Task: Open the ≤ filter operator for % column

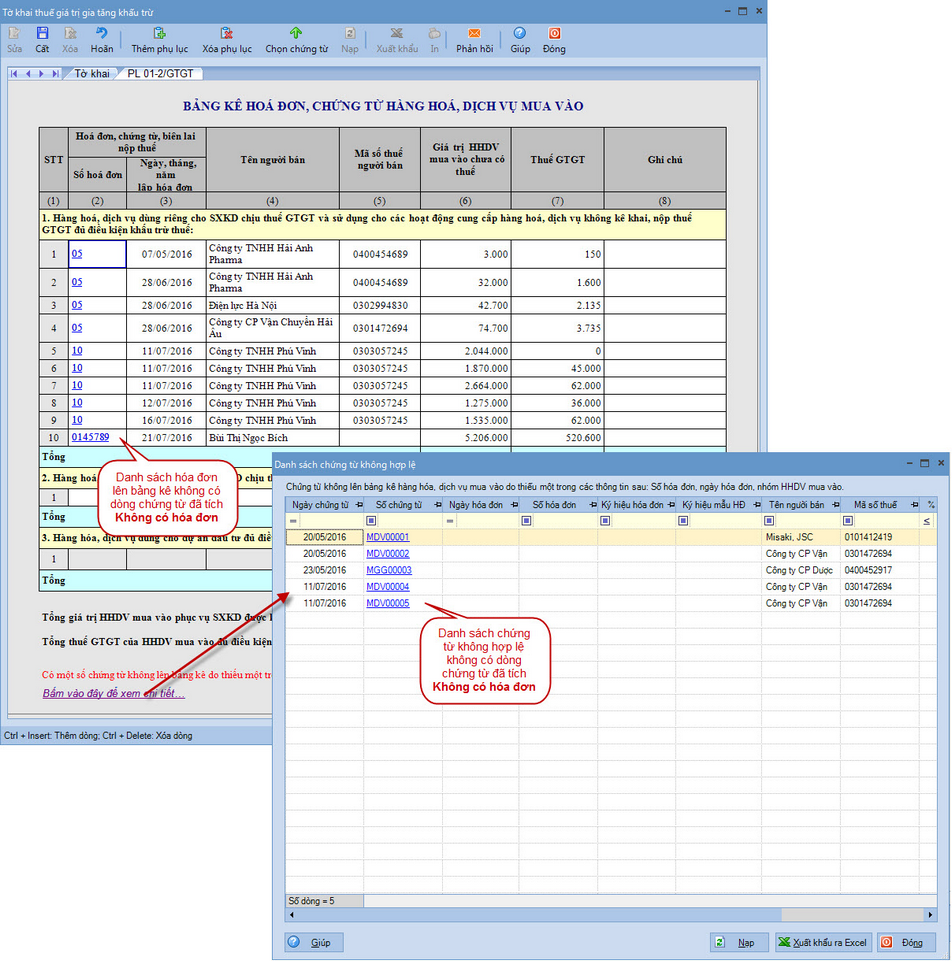Action: tap(927, 521)
